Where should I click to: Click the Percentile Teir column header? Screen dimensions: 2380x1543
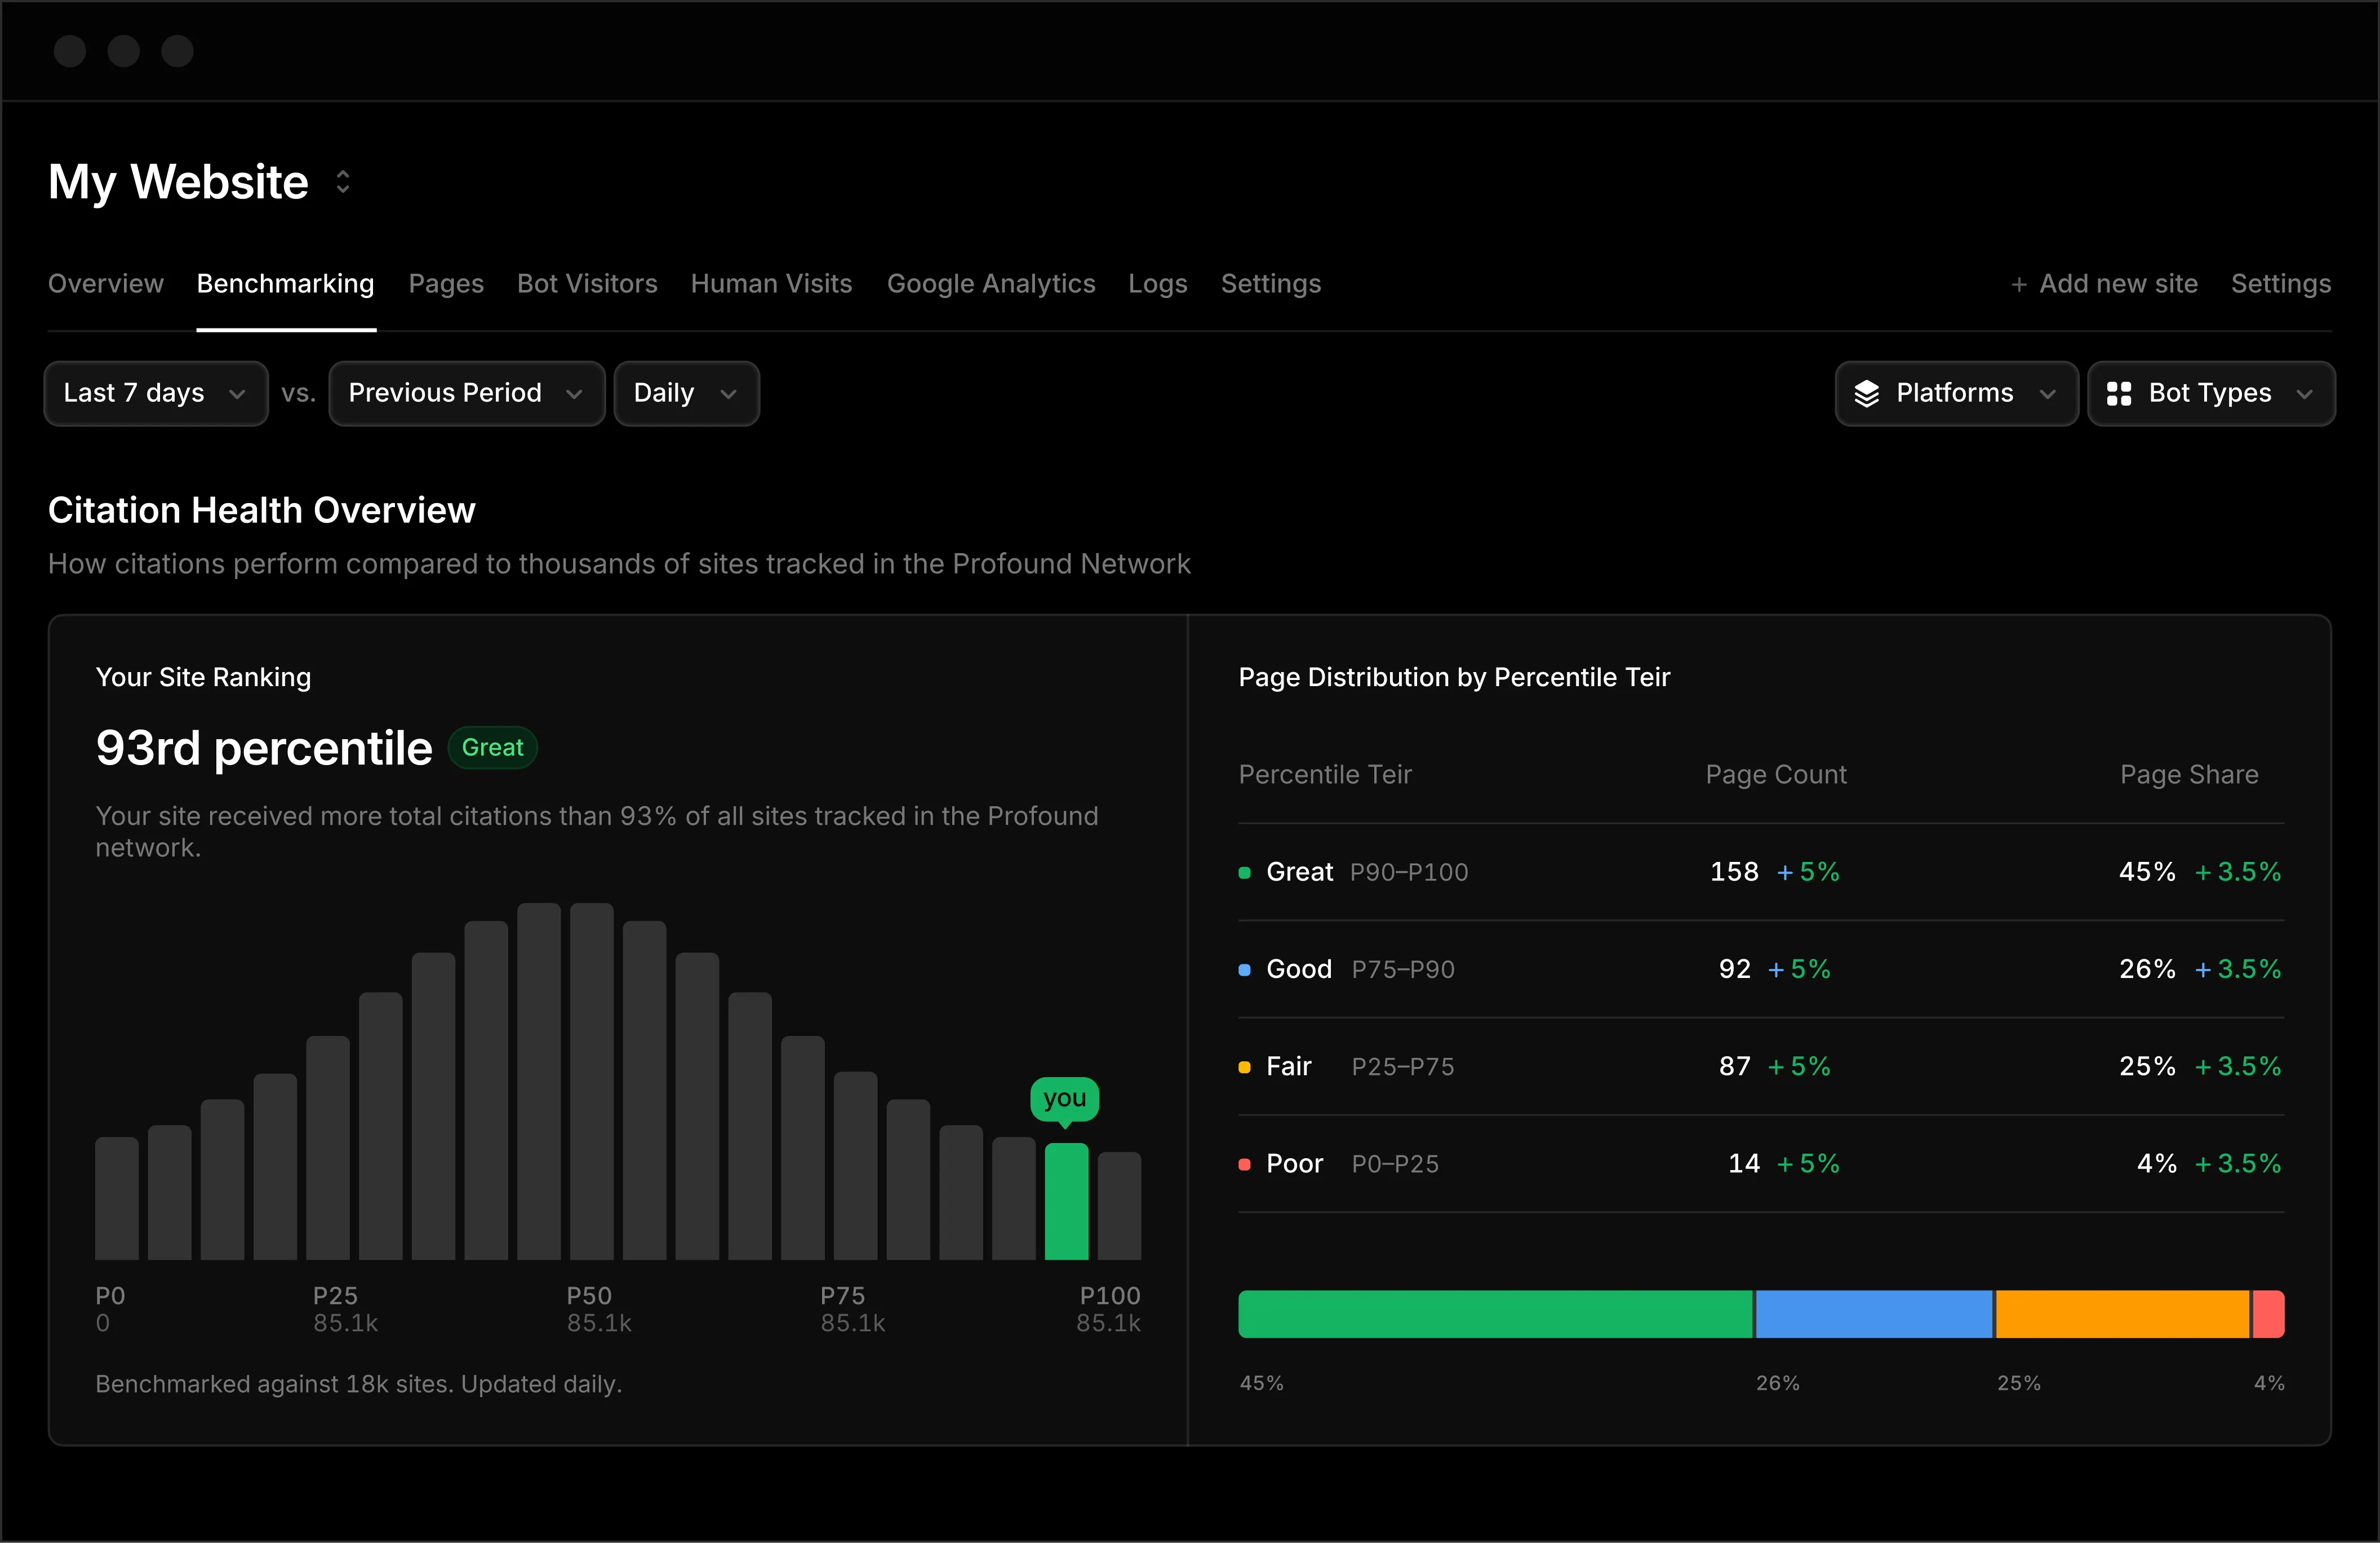tap(1325, 775)
